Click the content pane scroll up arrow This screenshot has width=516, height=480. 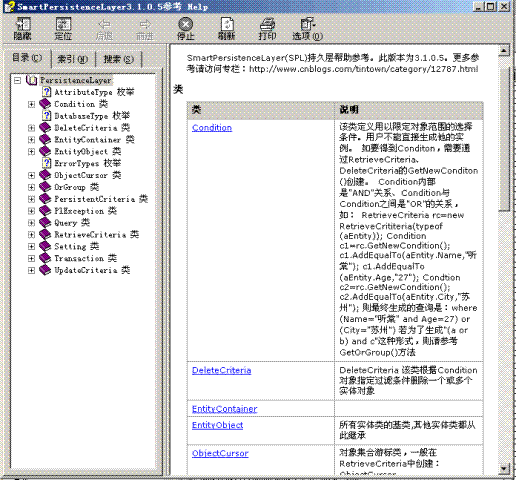click(x=504, y=50)
